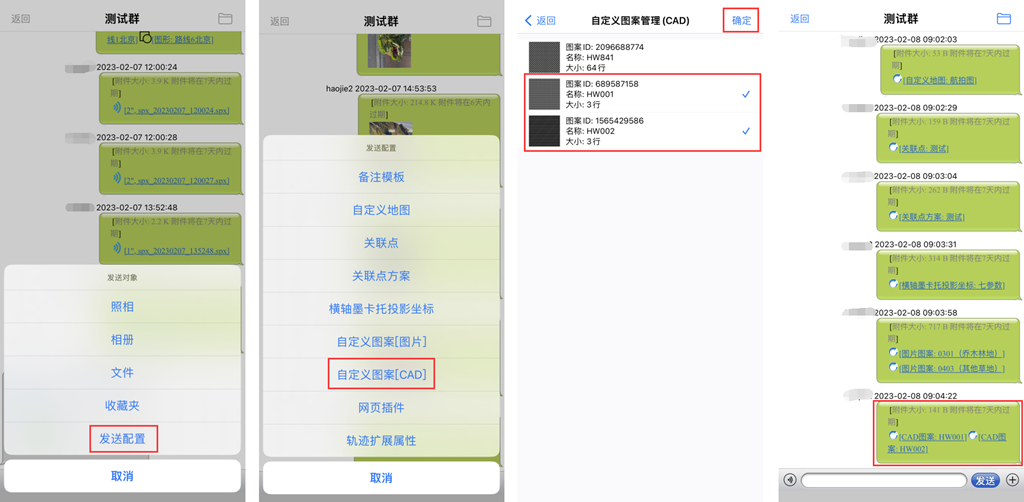Screen dimensions: 1024x502
Task: Toggle the checkmark on pattern HW001
Action: [x=746, y=95]
